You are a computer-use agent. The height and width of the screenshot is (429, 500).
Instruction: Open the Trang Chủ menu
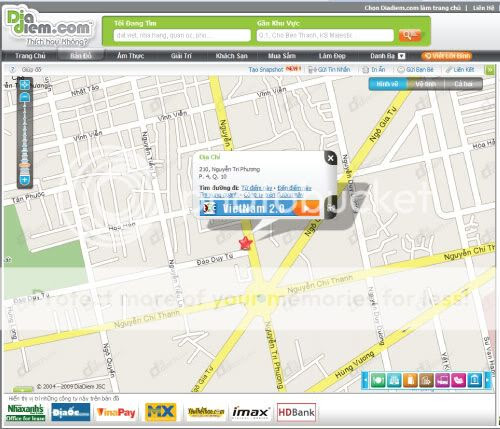[x=30, y=56]
